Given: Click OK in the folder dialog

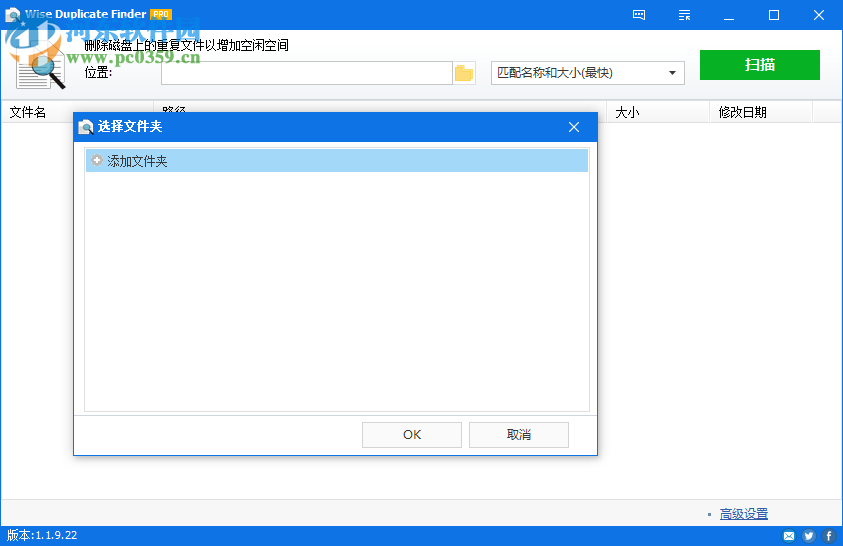Looking at the screenshot, I should (412, 435).
